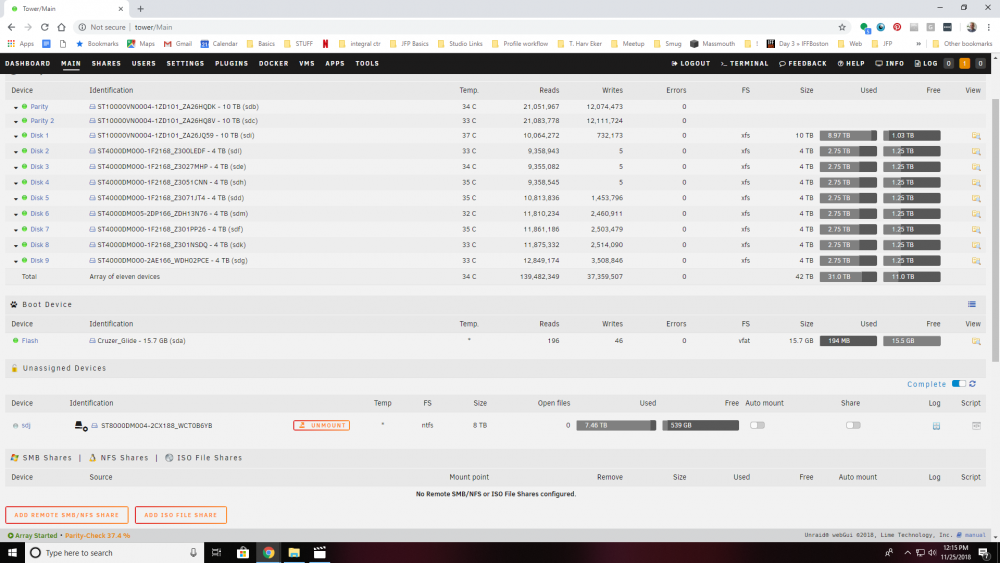
Task: Browse Flash boot device via folder view icon
Action: point(976,341)
